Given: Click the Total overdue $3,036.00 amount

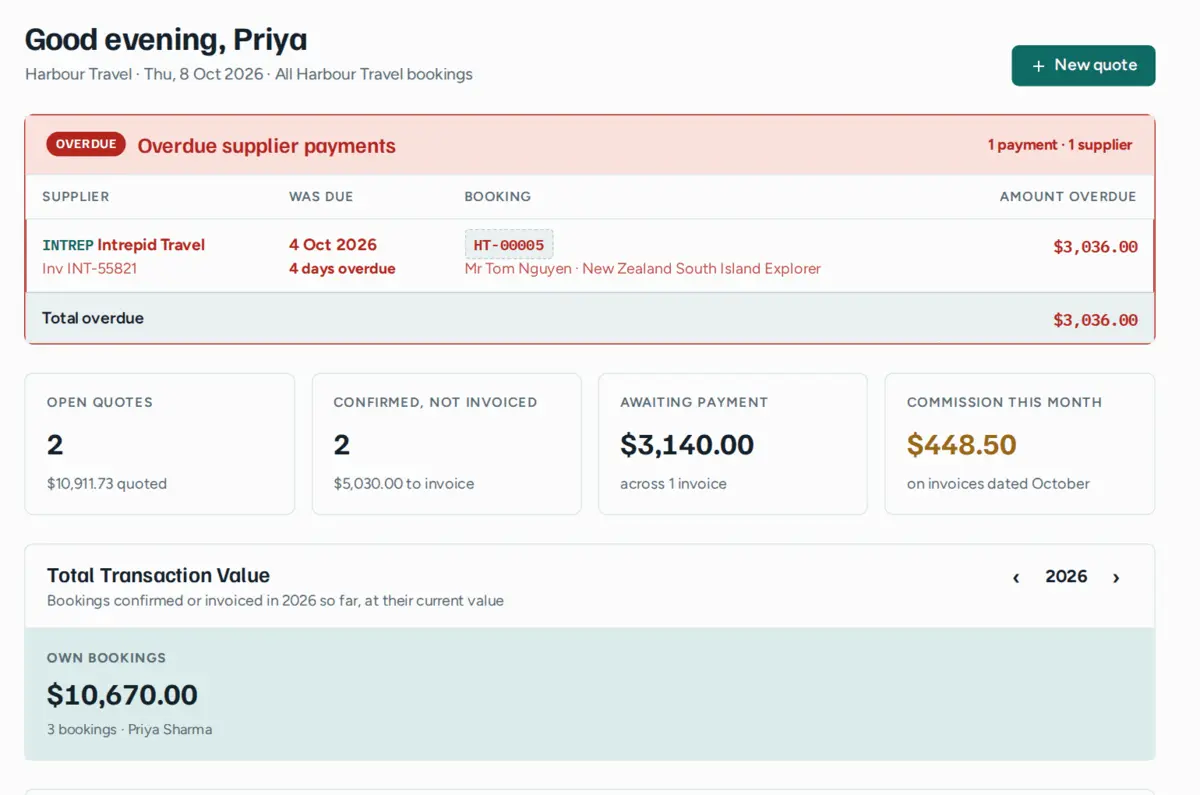Looking at the screenshot, I should tap(1095, 319).
